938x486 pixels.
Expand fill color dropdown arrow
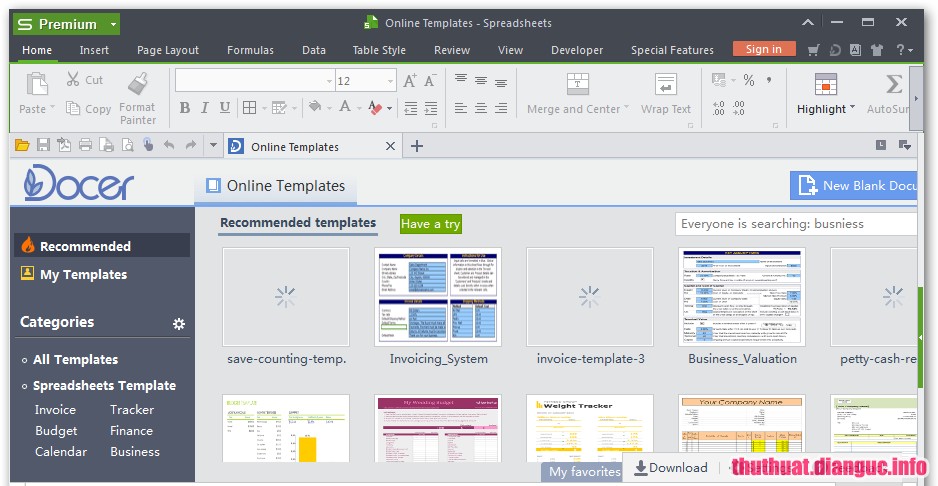pyautogui.click(x=328, y=108)
